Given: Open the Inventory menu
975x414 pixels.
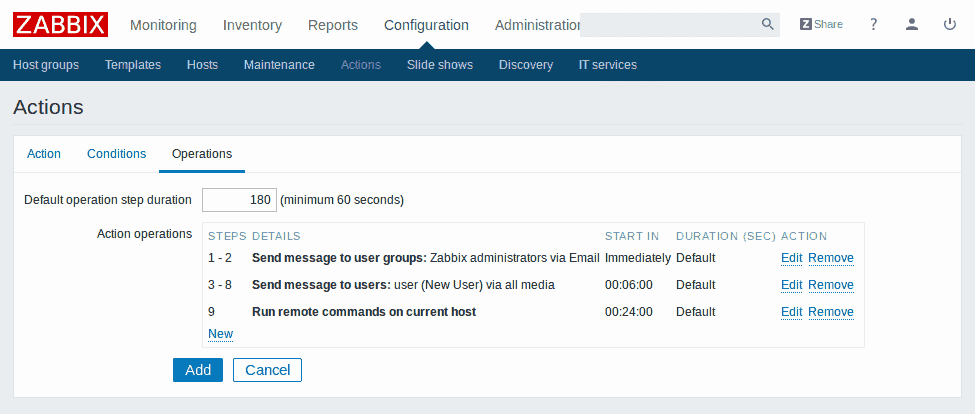Looking at the screenshot, I should pos(252,25).
